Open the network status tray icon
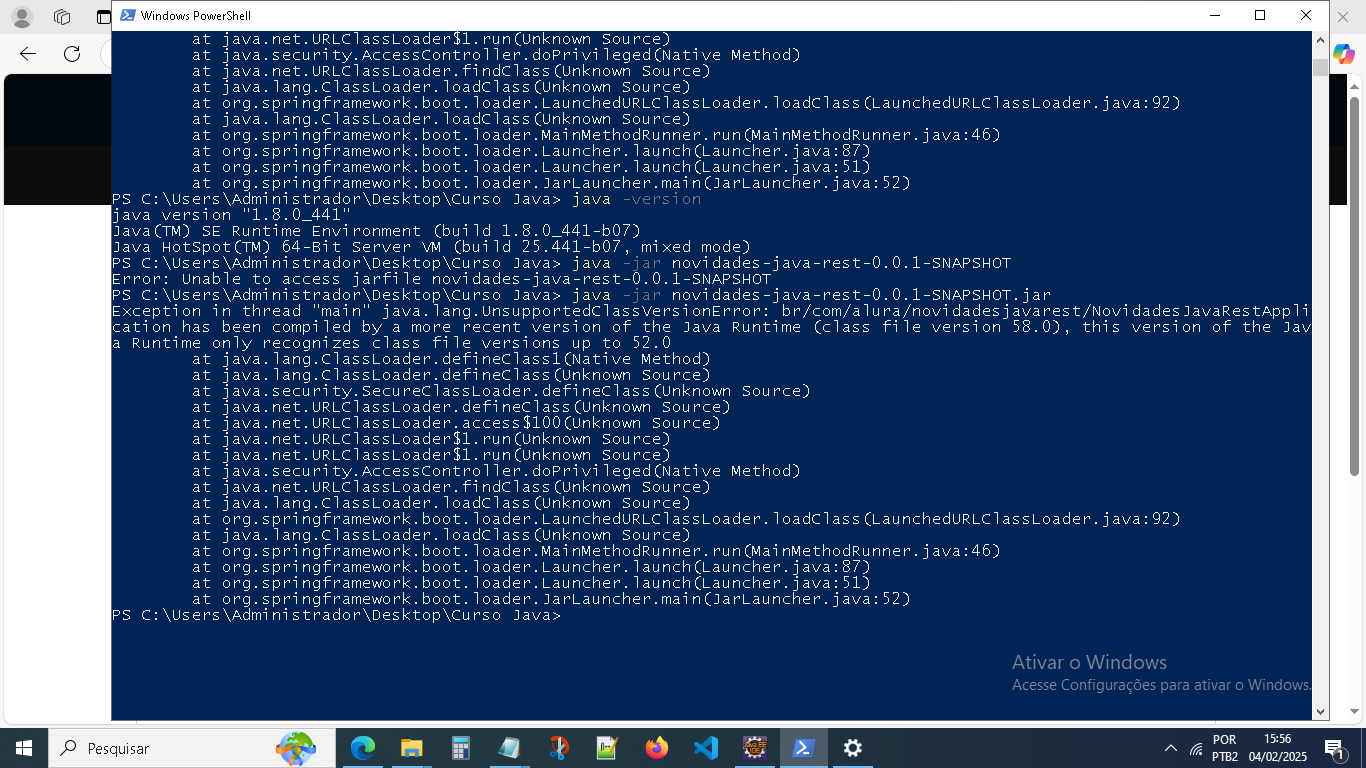Screen dimensions: 1366x768 tap(1197, 748)
